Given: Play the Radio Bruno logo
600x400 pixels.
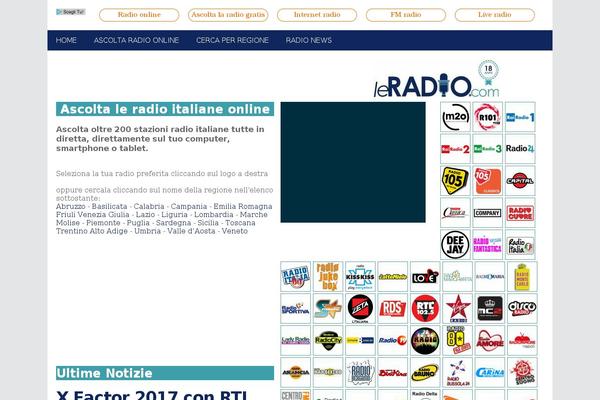Looking at the screenshot, I should tap(425, 372).
